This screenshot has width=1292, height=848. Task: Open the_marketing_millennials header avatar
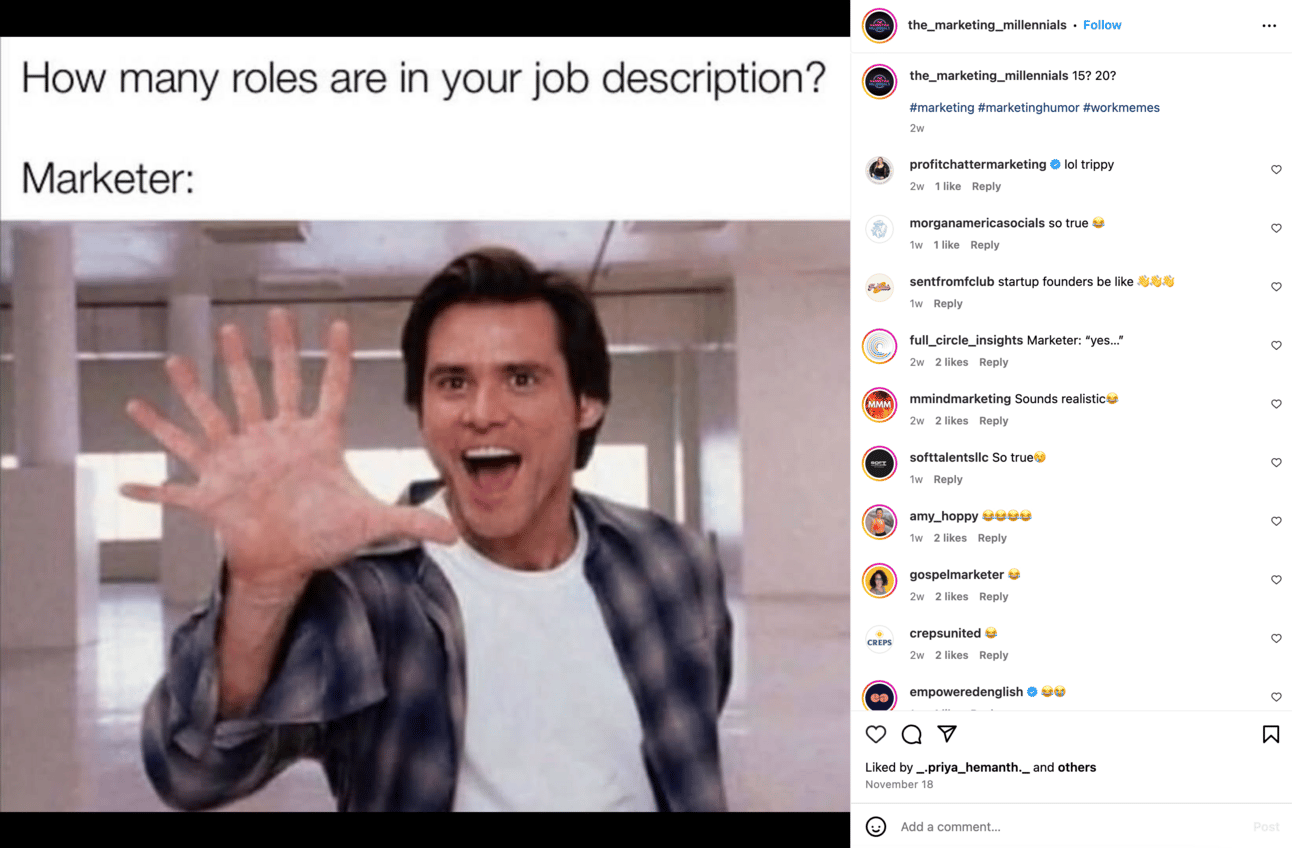click(880, 26)
